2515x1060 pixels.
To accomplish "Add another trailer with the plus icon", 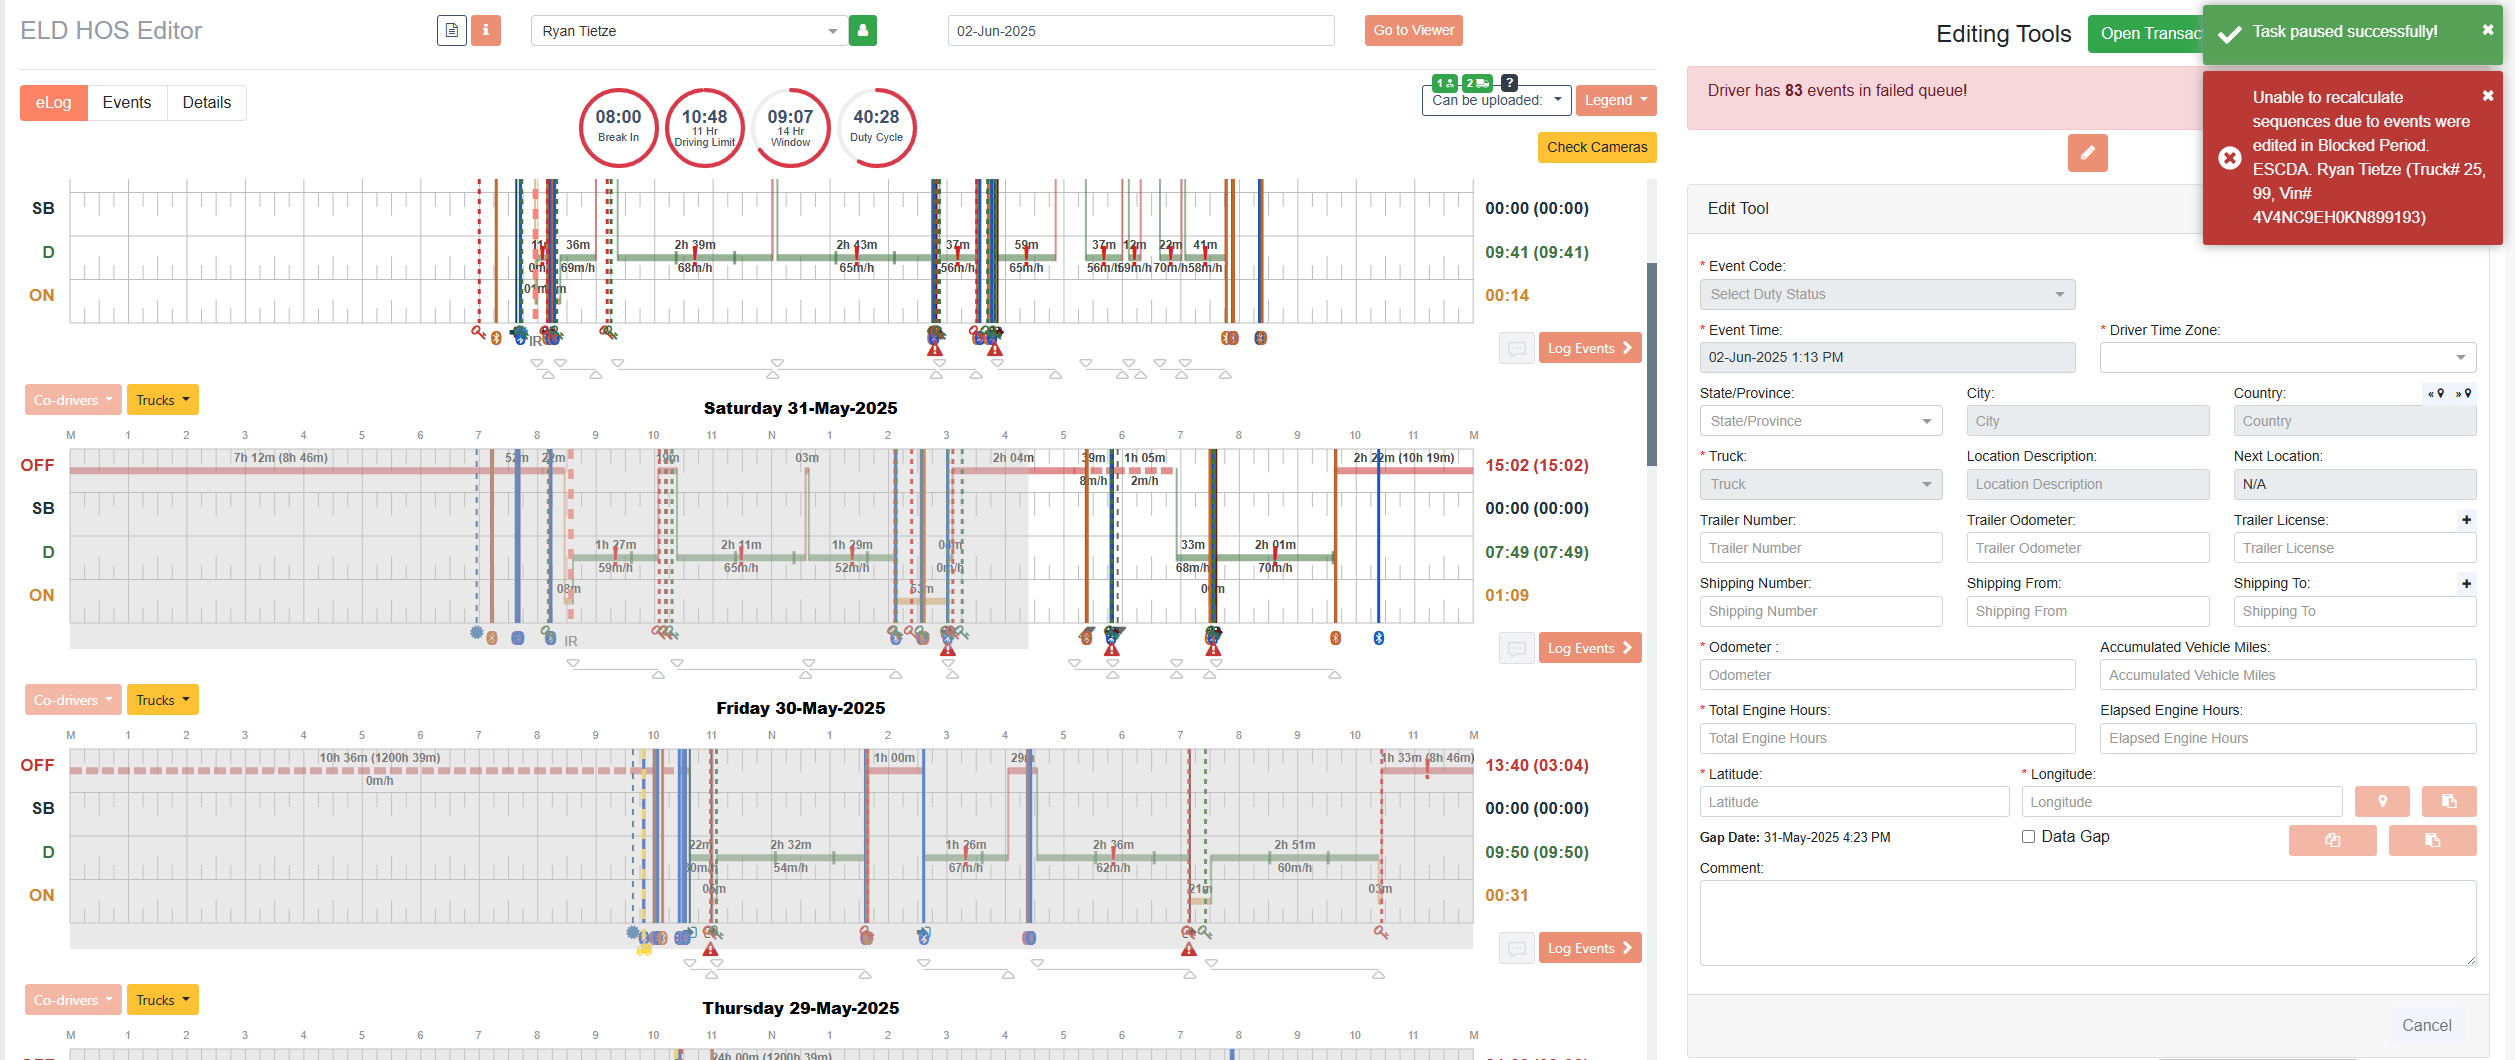I will (x=2467, y=520).
